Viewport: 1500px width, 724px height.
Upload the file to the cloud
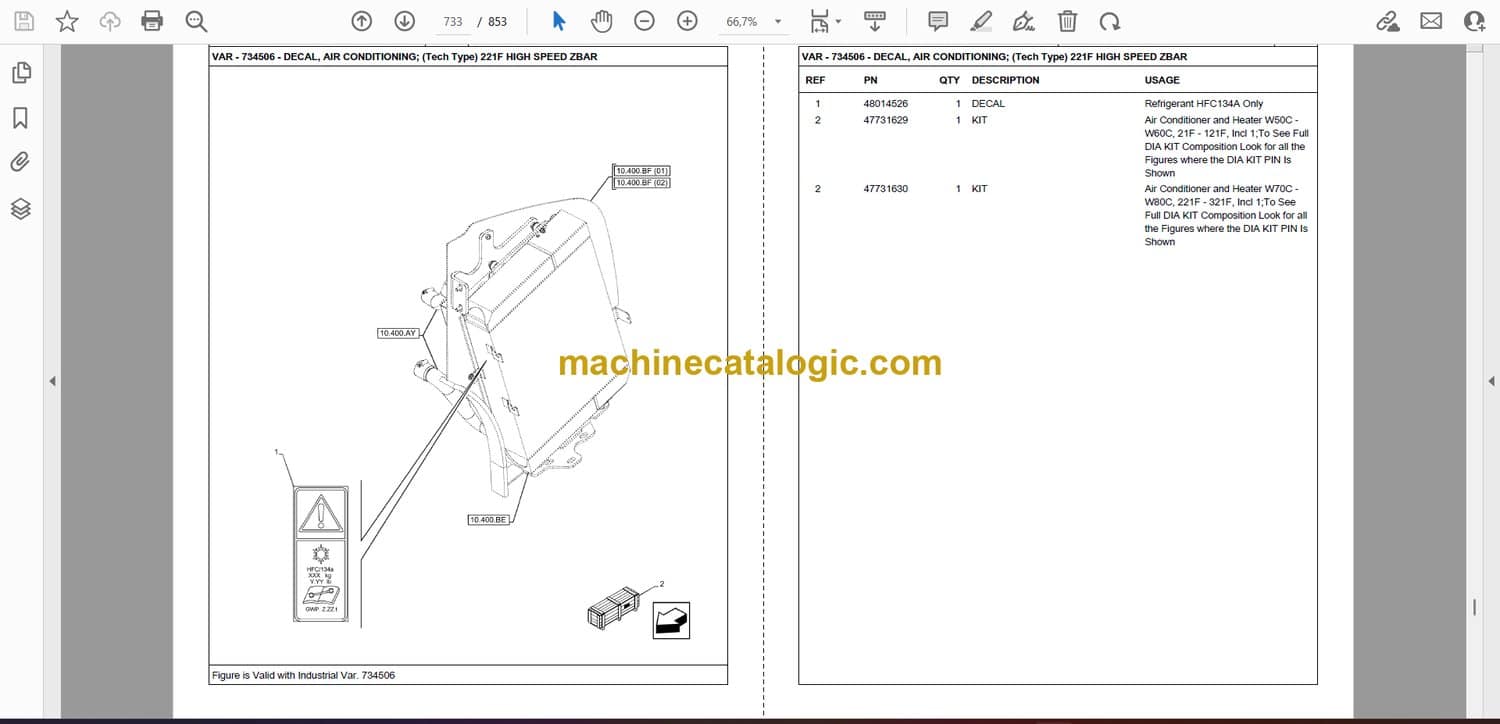click(110, 21)
